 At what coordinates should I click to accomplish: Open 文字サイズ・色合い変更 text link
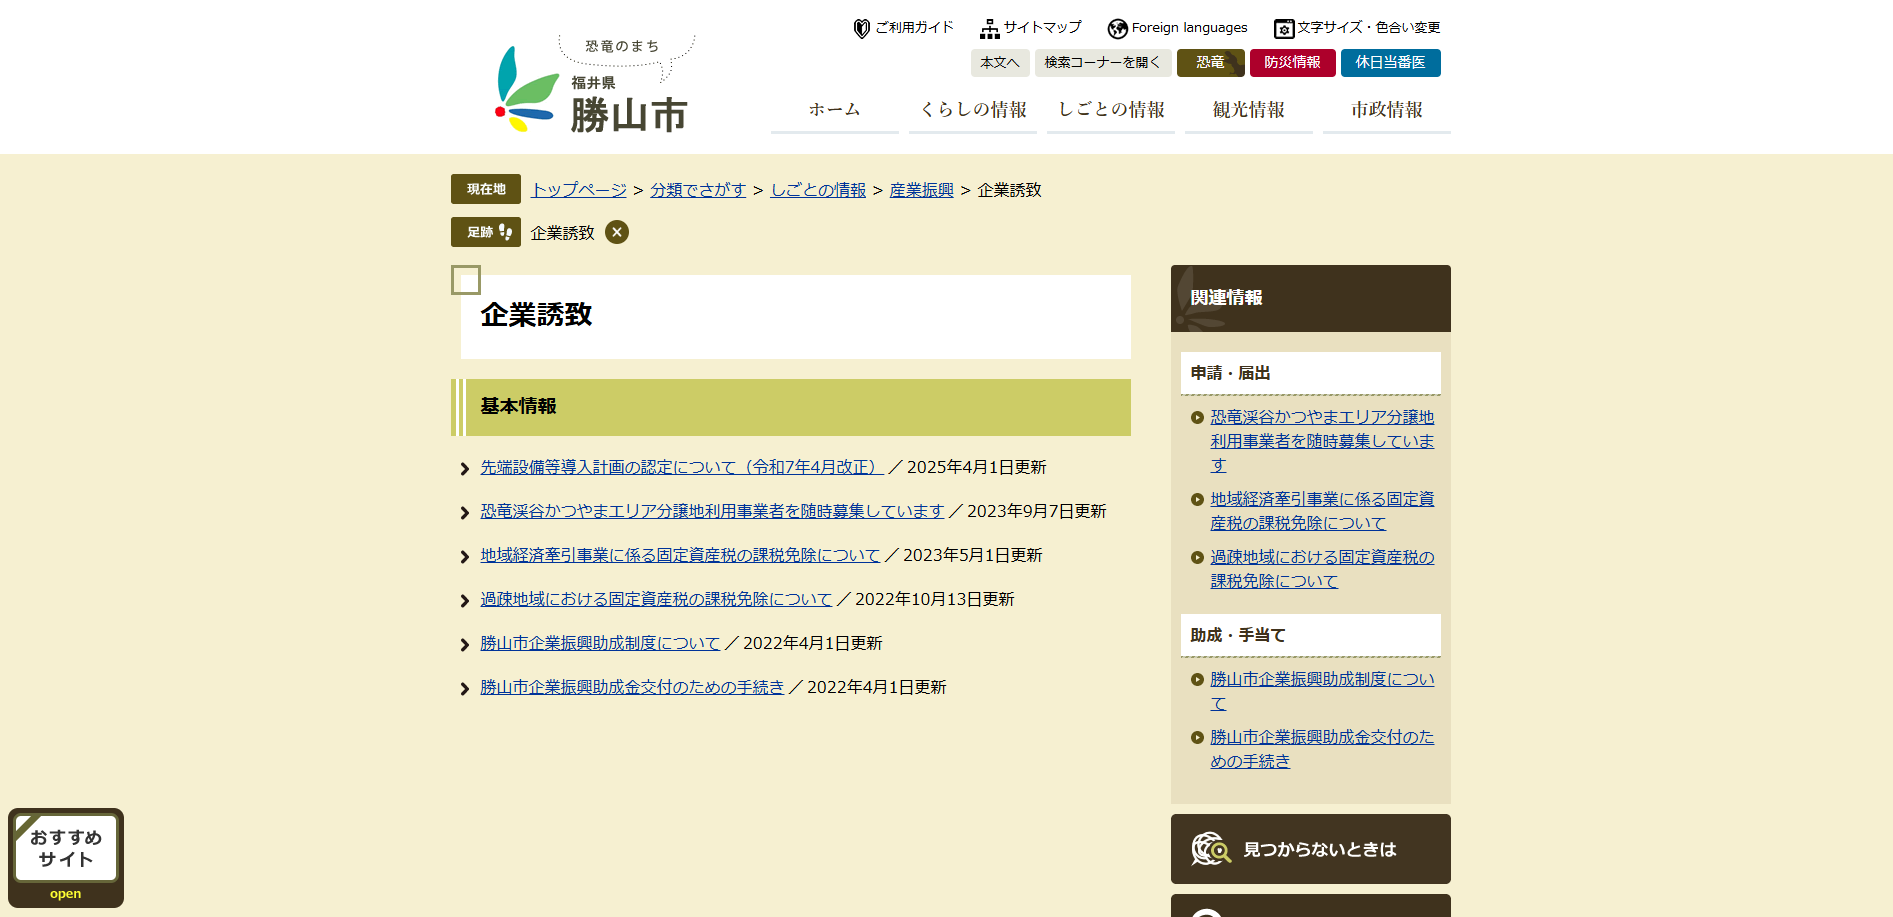point(1369,28)
